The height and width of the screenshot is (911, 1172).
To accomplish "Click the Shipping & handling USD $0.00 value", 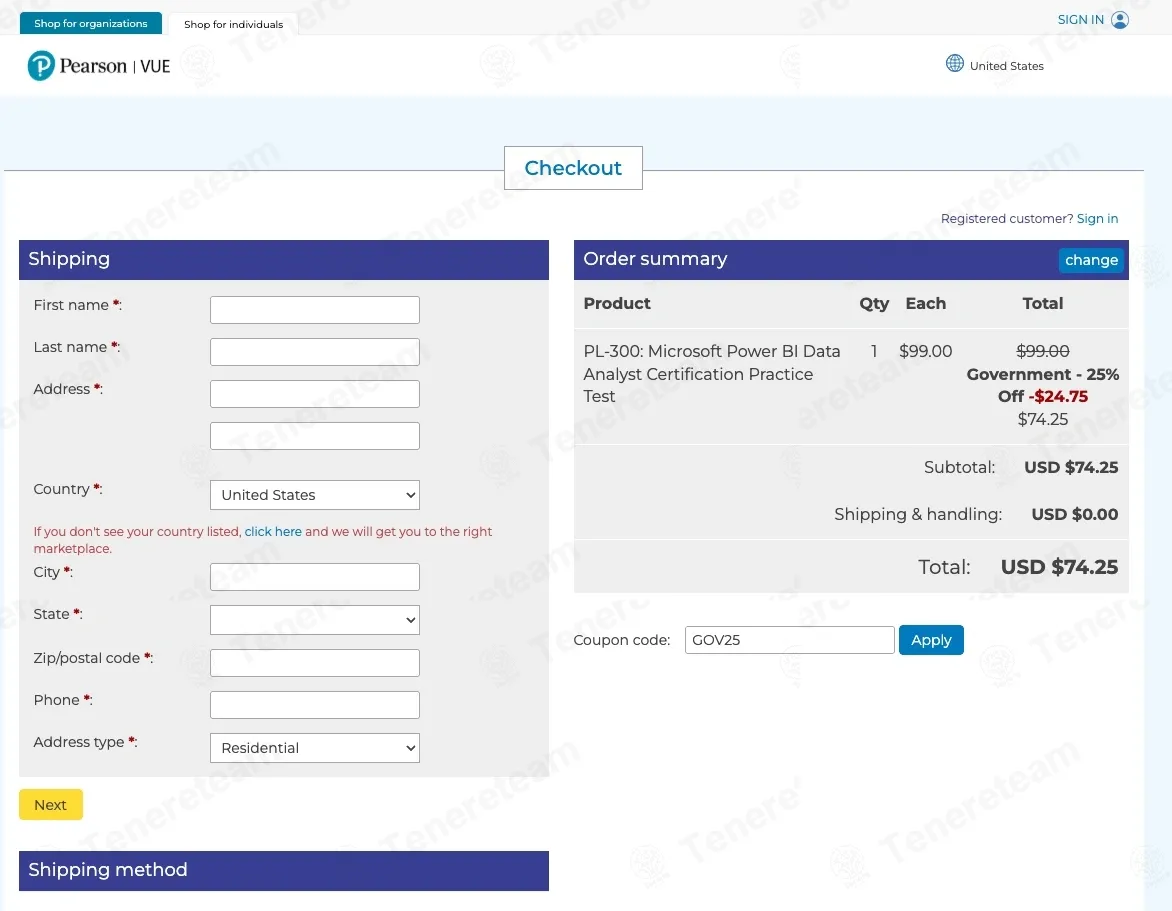I will (x=1075, y=514).
